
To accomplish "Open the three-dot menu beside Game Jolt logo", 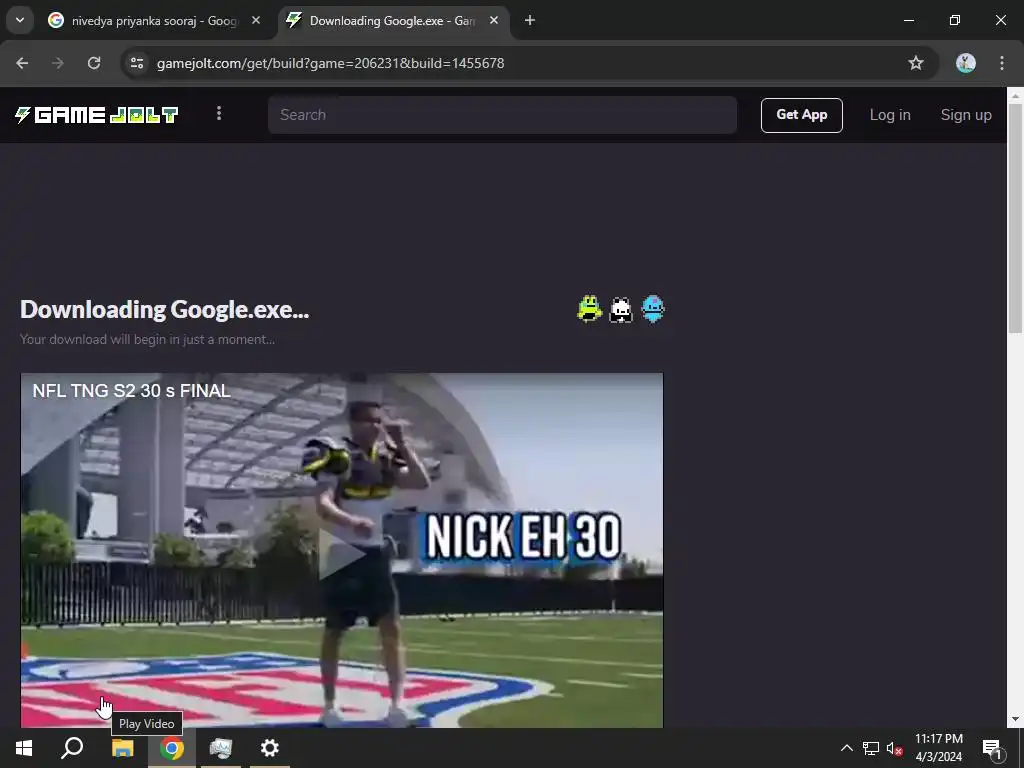I will pos(219,114).
